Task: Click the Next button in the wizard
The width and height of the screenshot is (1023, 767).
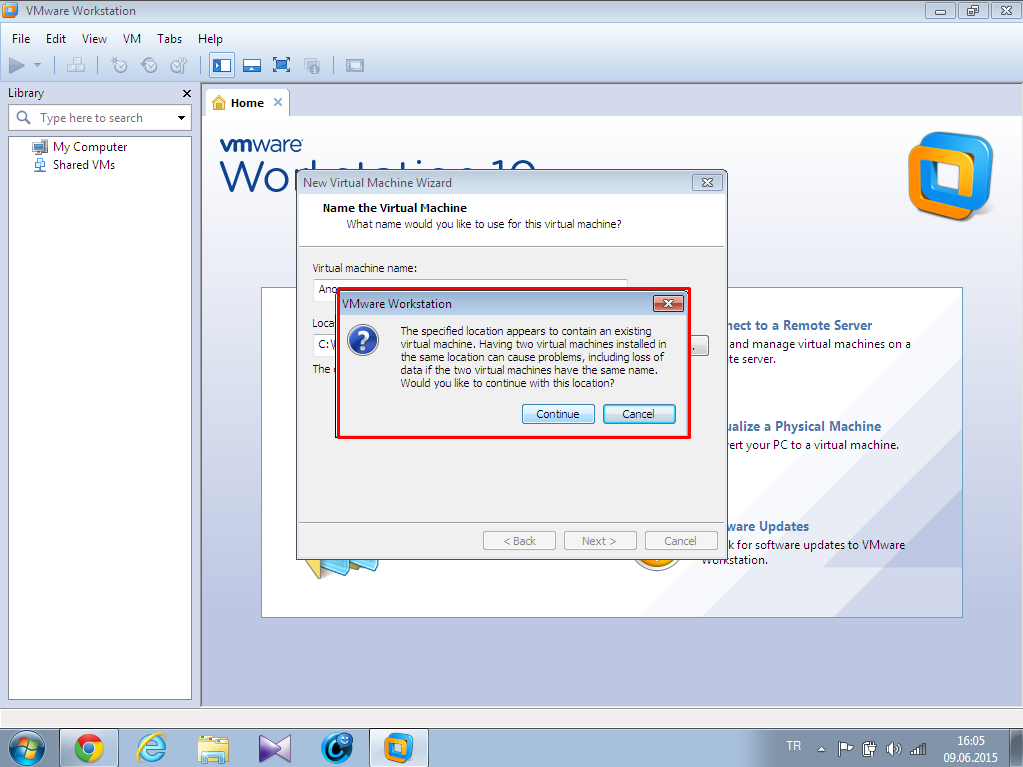Action: 599,541
